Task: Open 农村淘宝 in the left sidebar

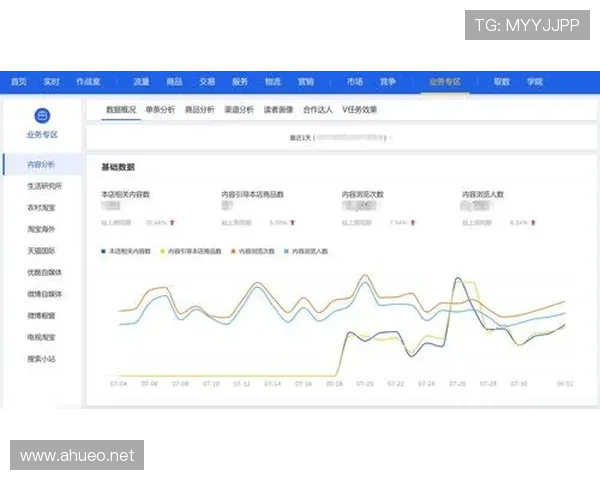Action: tap(41, 208)
